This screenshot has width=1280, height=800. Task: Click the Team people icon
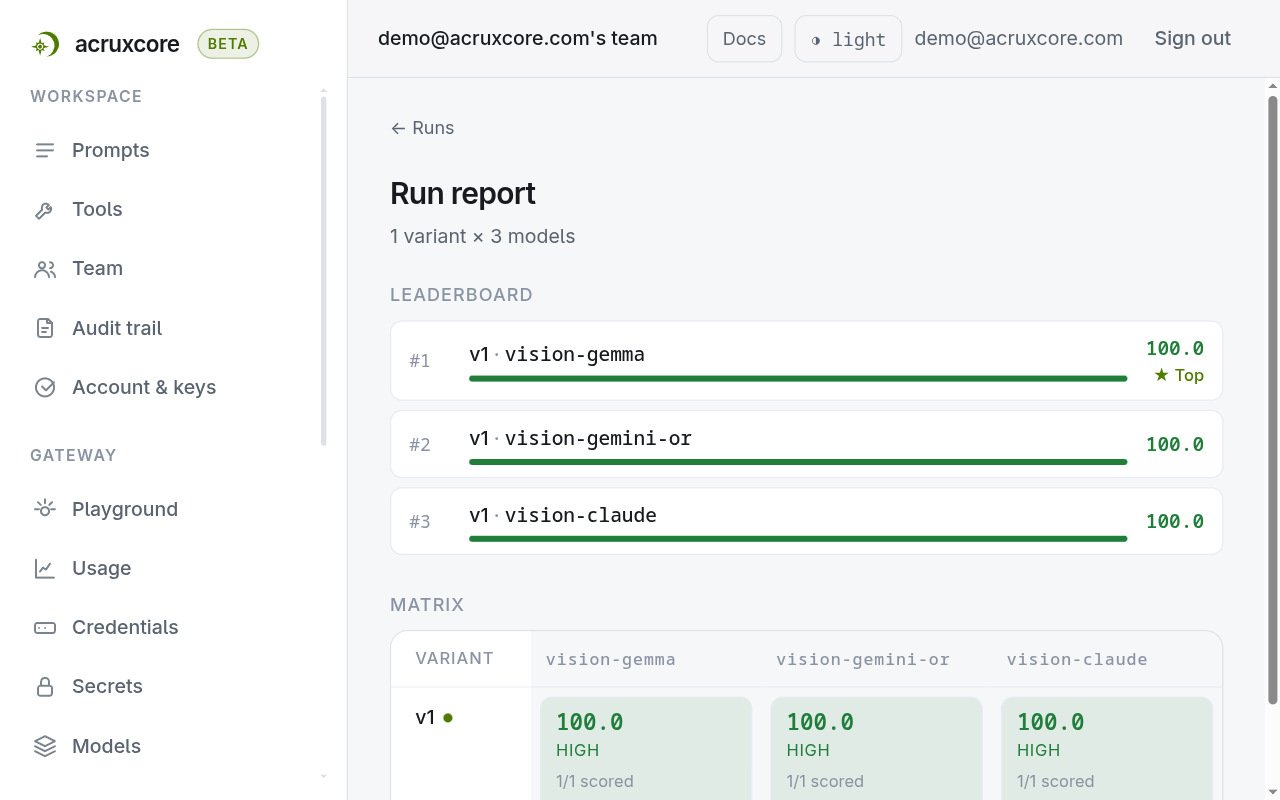[45, 269]
